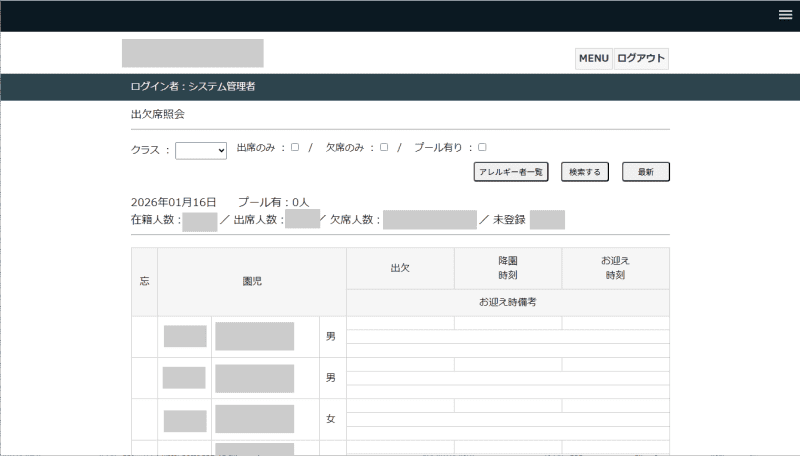Select the お迎え時刻 column header
800x456 pixels.
pos(615,268)
